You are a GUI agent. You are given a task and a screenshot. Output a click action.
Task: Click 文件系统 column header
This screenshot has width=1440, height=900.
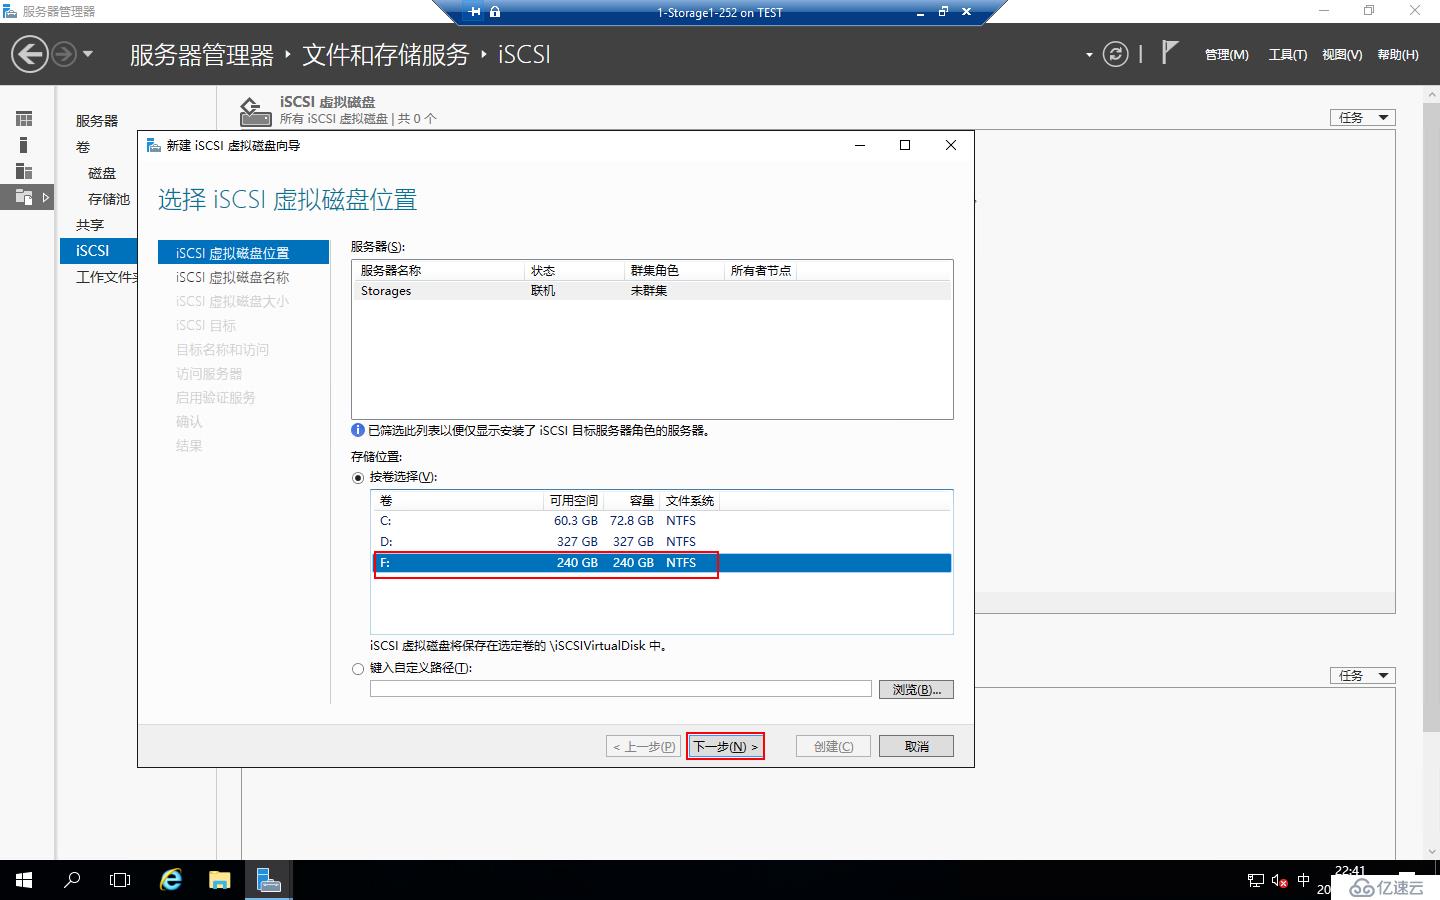[x=690, y=501]
